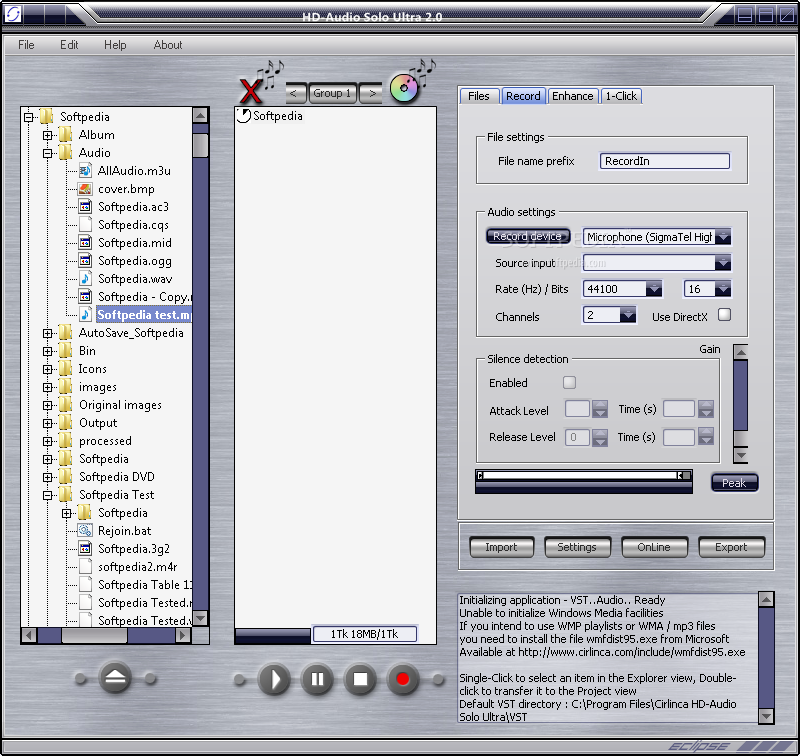Click the Record device button
This screenshot has width=800, height=756.
pos(528,236)
